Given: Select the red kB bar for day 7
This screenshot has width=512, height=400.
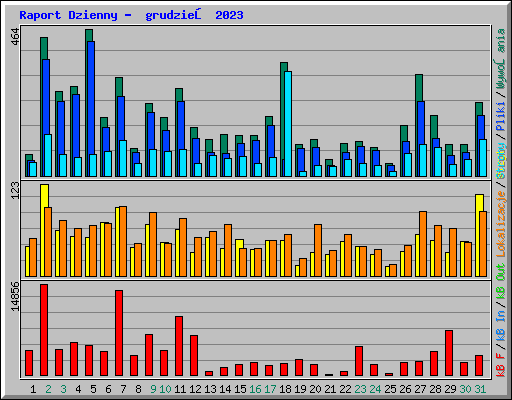Looking at the screenshot, I should tap(119, 333).
